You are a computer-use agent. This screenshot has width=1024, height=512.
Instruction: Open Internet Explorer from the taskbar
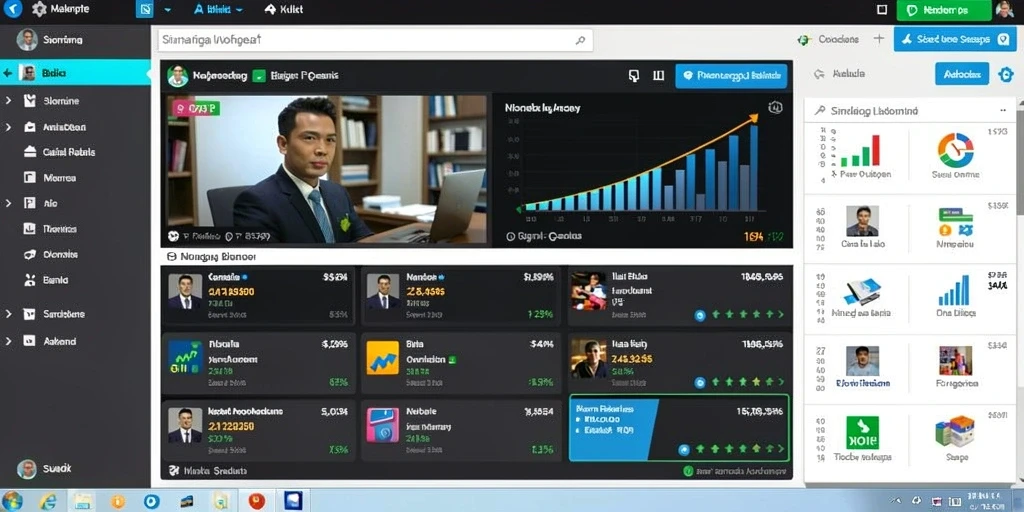point(47,501)
